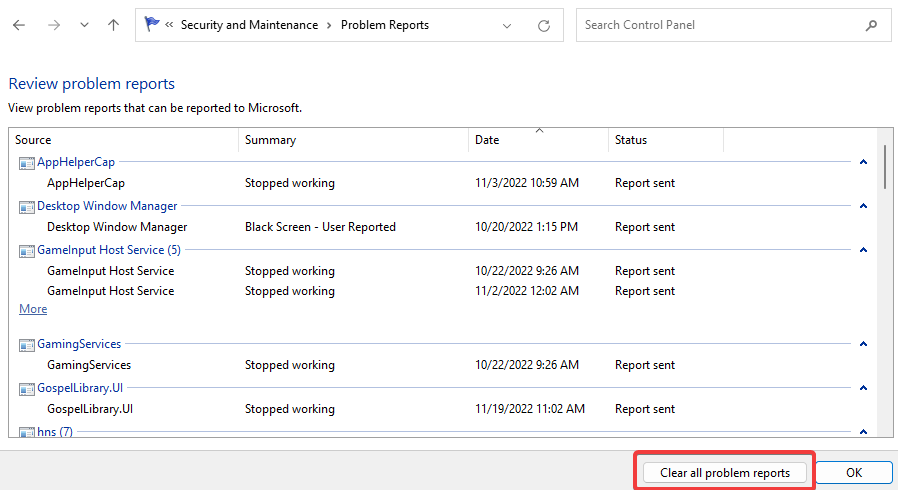Click the Forward navigation arrow

click(52, 25)
